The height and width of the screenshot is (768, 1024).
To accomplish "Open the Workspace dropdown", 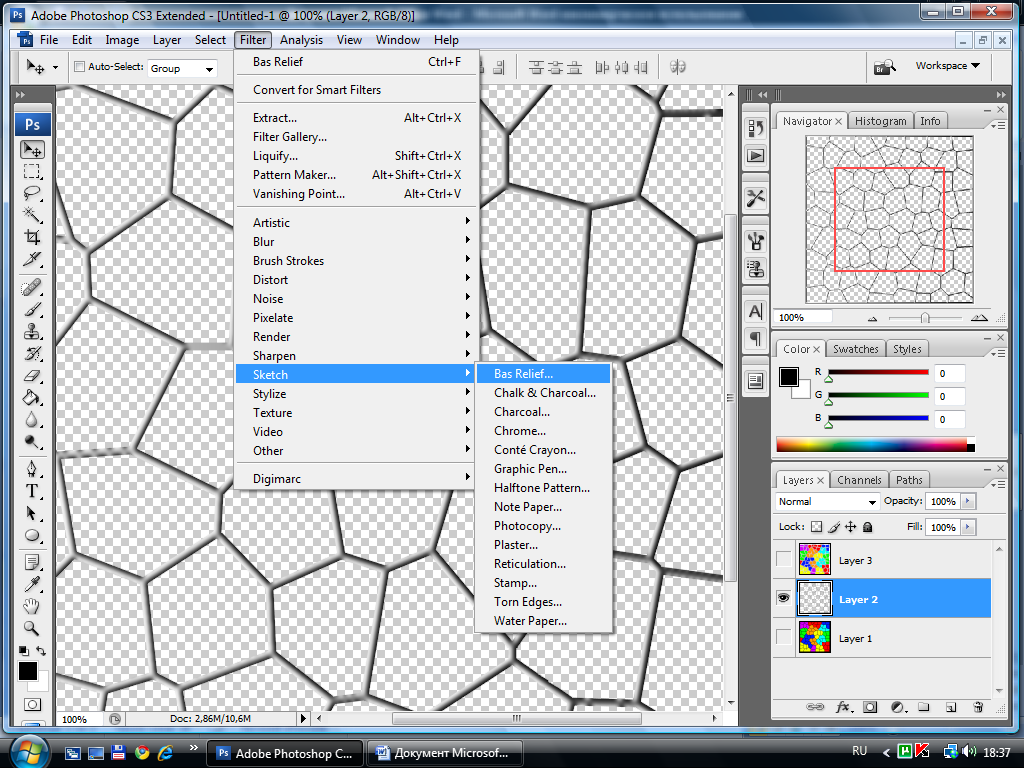I will [948, 65].
